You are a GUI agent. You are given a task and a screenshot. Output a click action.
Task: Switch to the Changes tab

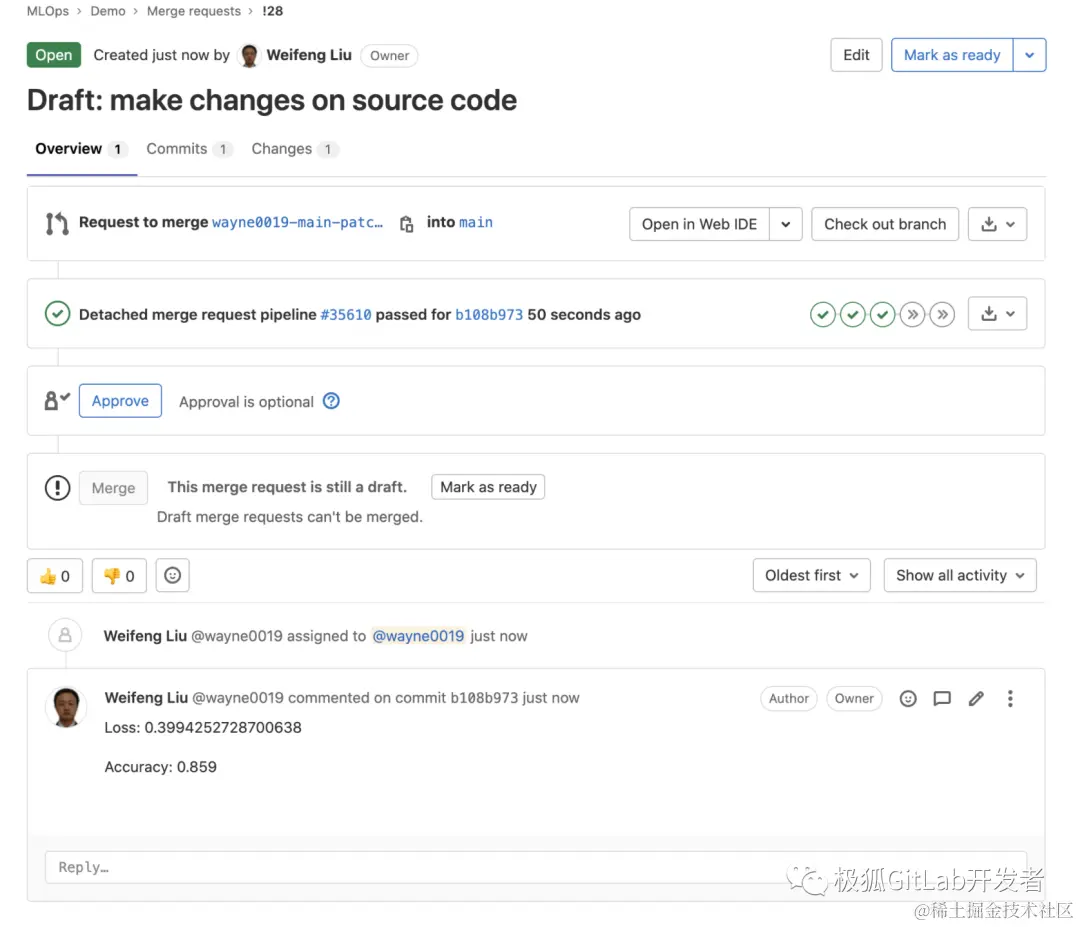(294, 149)
